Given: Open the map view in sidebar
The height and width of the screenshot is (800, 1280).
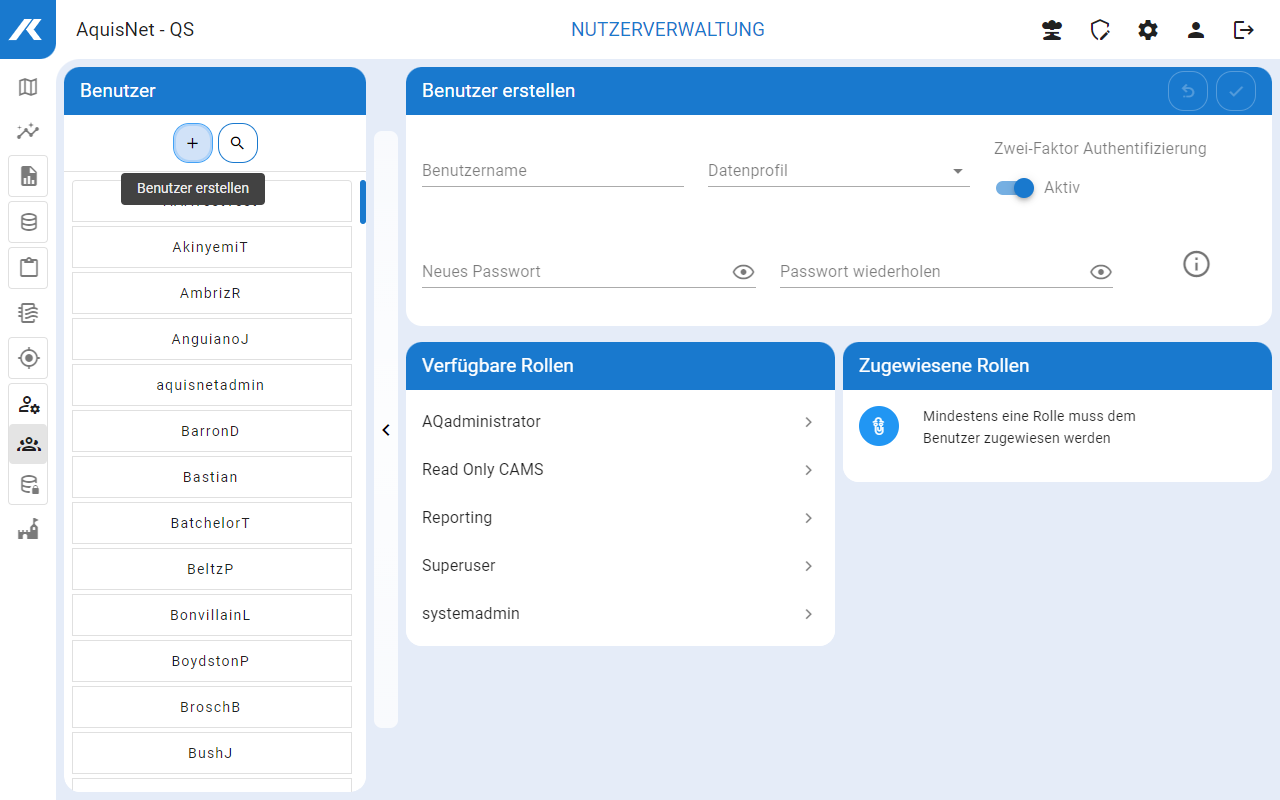Looking at the screenshot, I should [x=28, y=87].
